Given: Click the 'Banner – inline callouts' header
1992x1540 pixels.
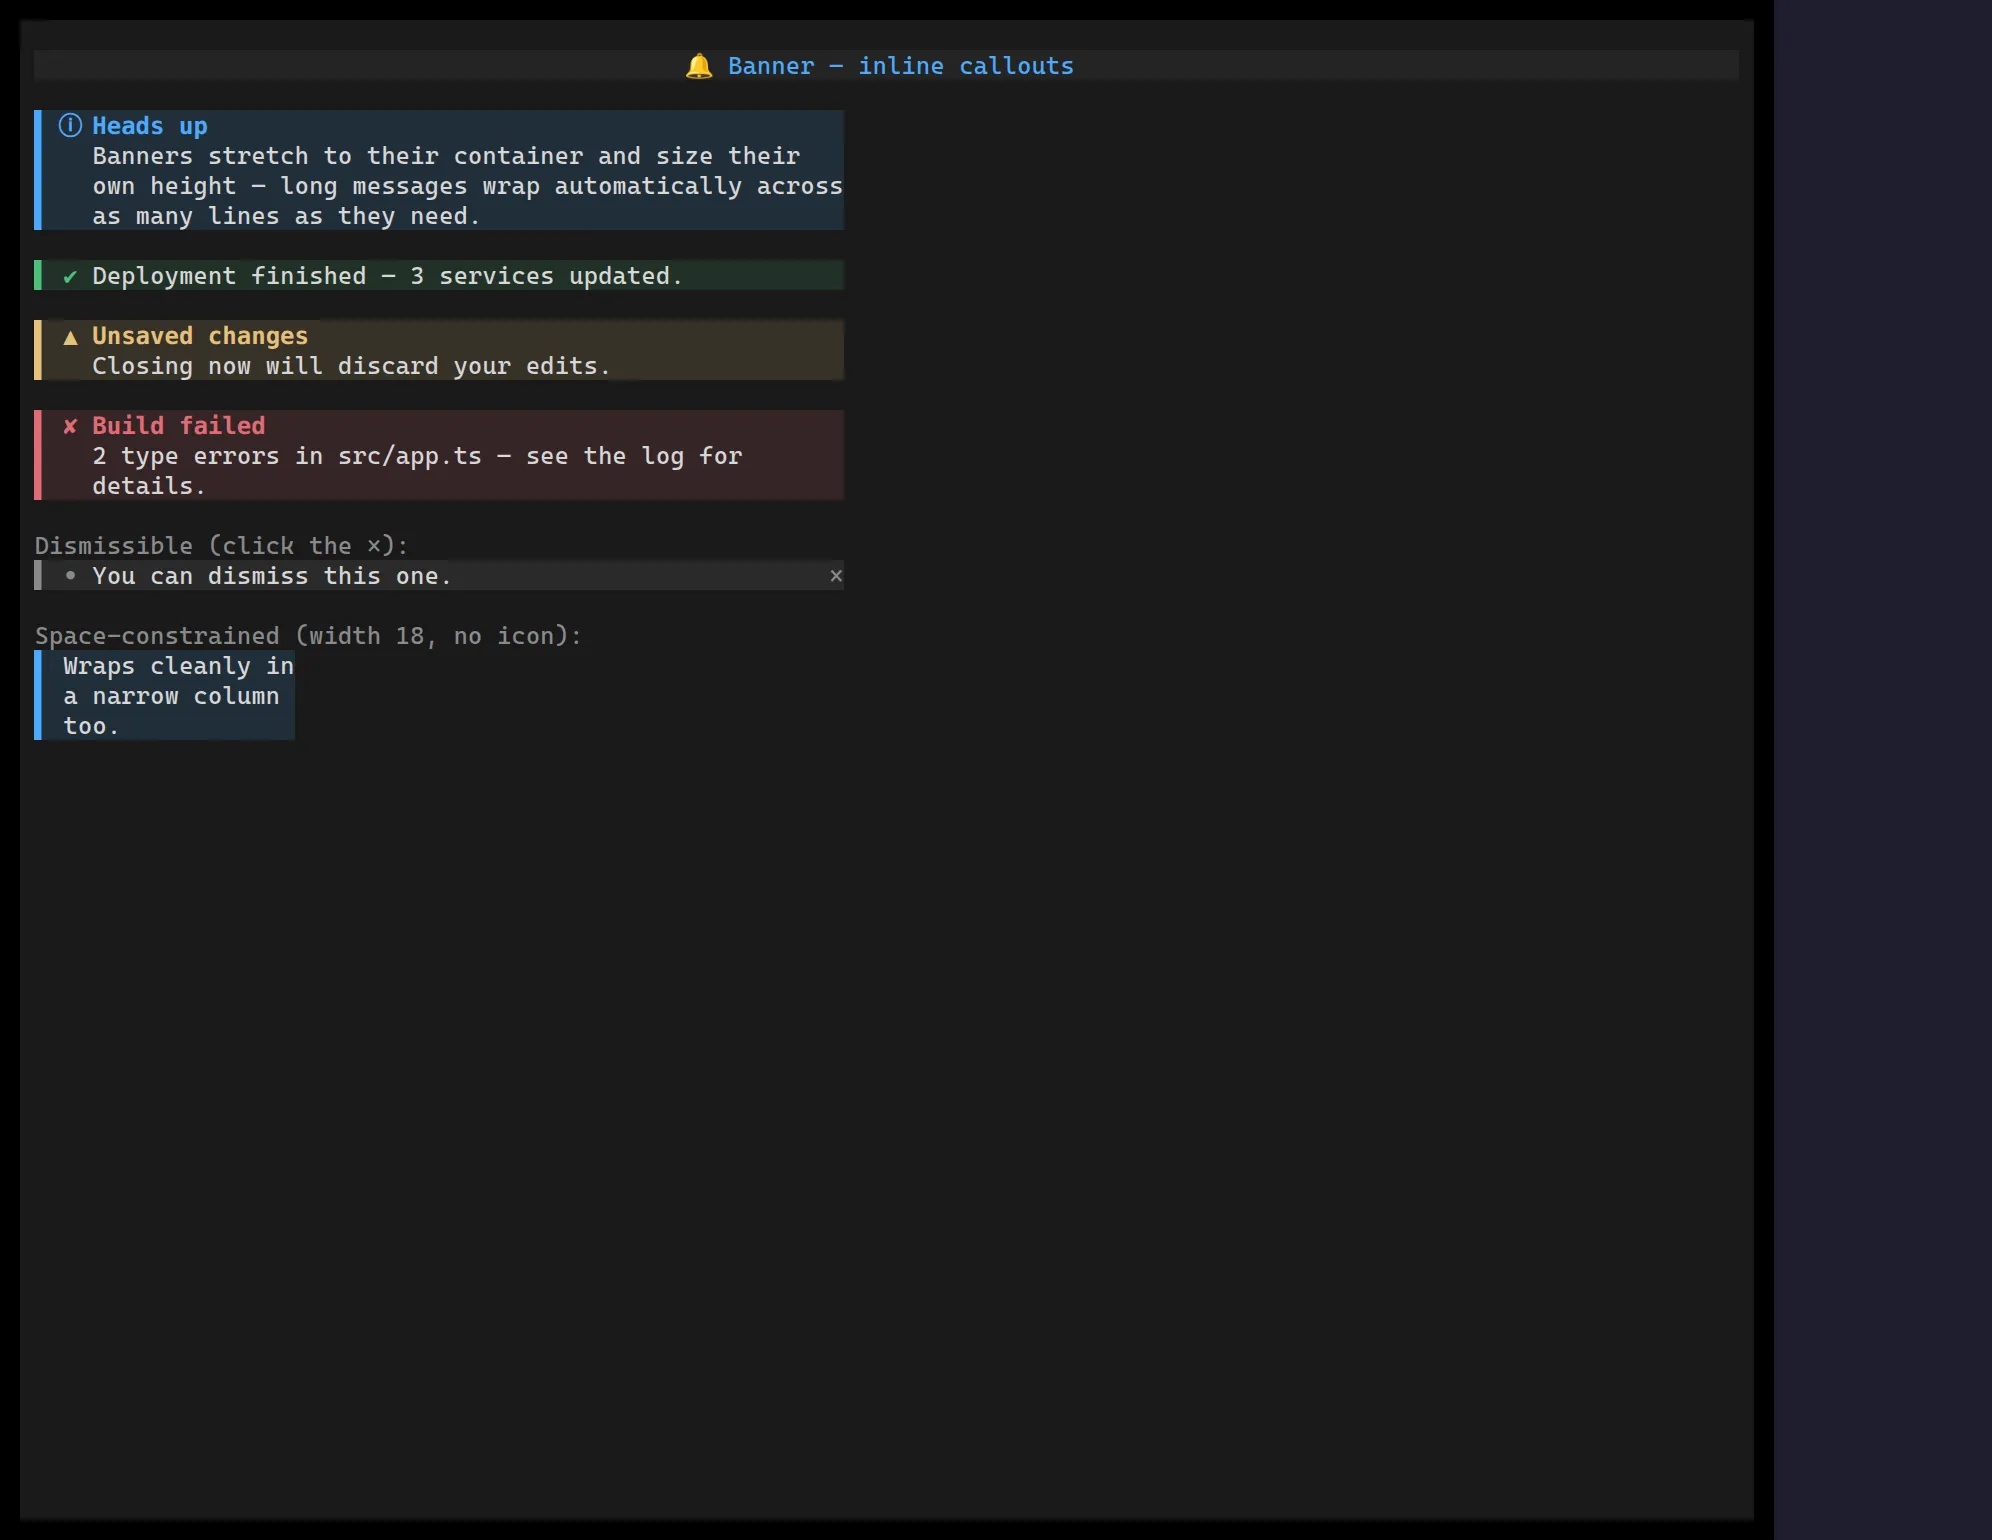Looking at the screenshot, I should (901, 66).
